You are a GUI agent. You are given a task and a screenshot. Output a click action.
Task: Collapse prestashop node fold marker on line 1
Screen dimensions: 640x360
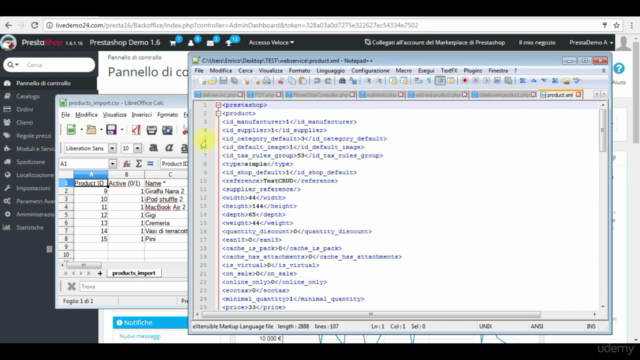(218, 105)
